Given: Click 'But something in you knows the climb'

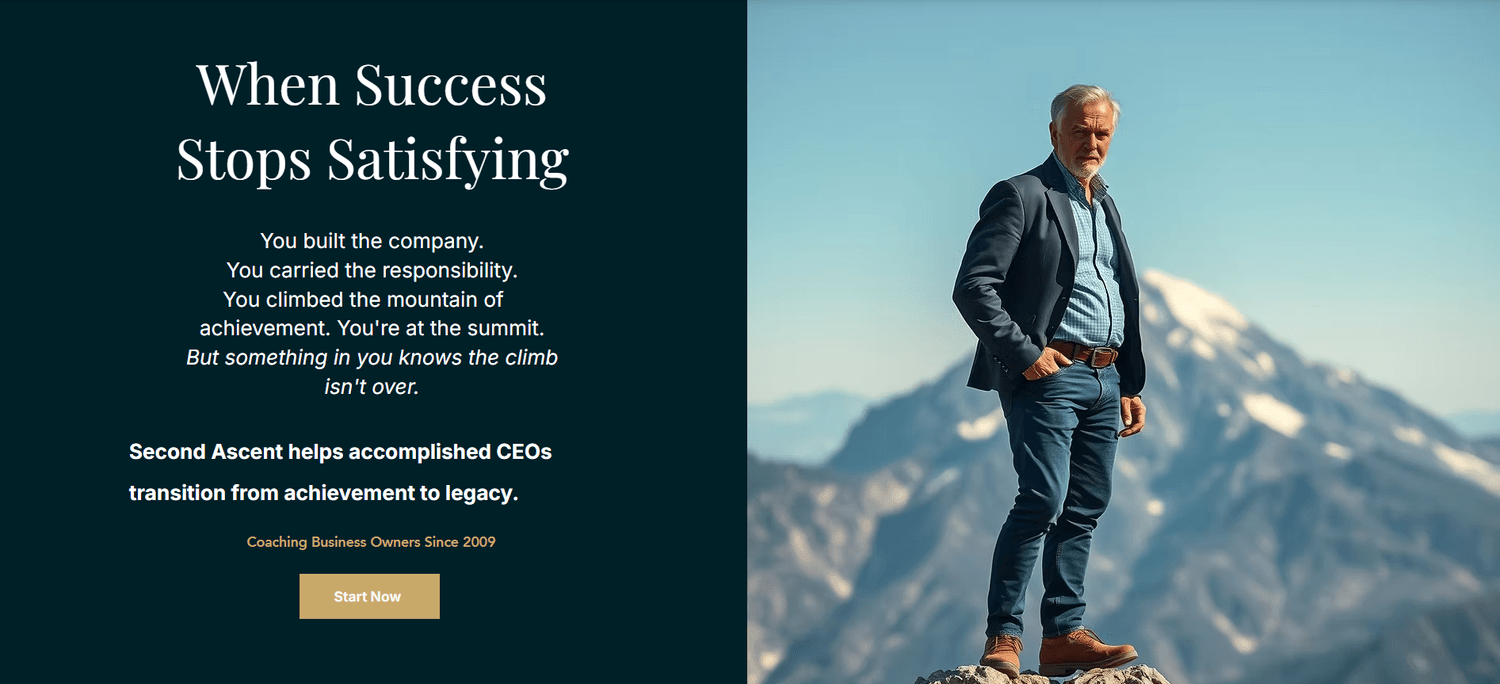Looking at the screenshot, I should tap(372, 358).
